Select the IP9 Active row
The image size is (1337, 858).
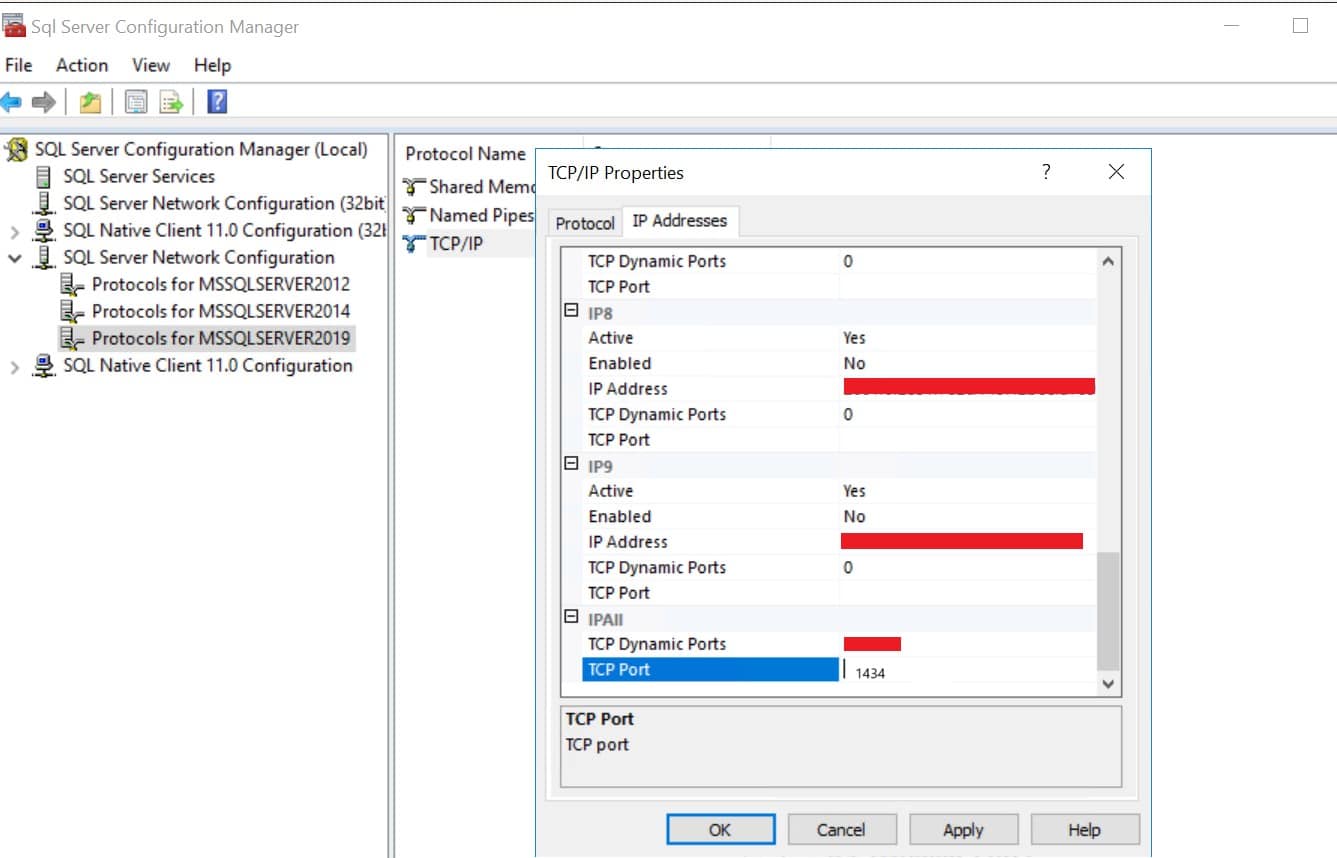click(x=839, y=491)
